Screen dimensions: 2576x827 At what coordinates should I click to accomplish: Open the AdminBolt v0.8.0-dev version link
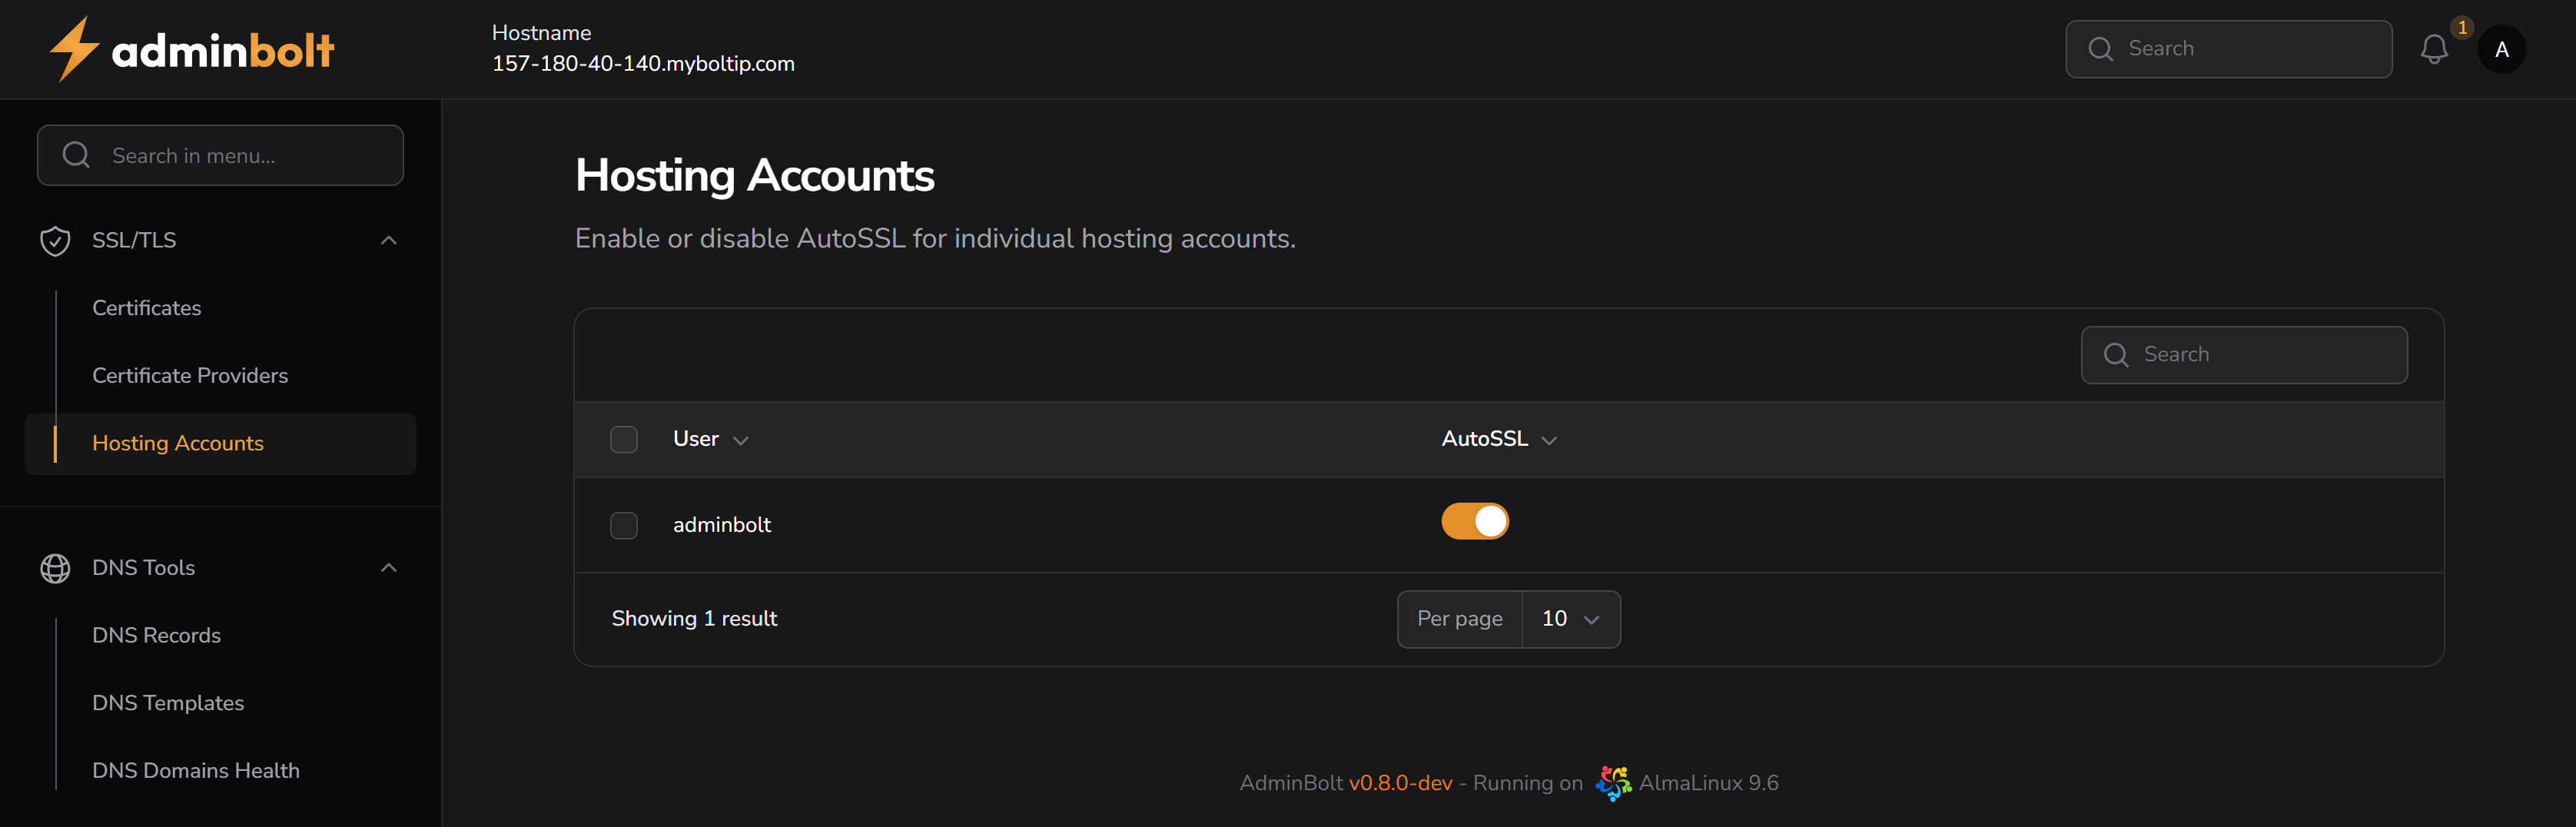[x=1400, y=783]
